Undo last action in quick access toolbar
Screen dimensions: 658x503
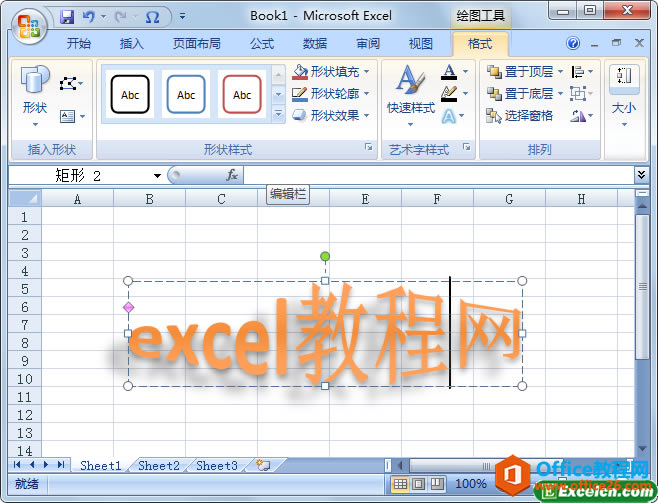click(x=89, y=17)
